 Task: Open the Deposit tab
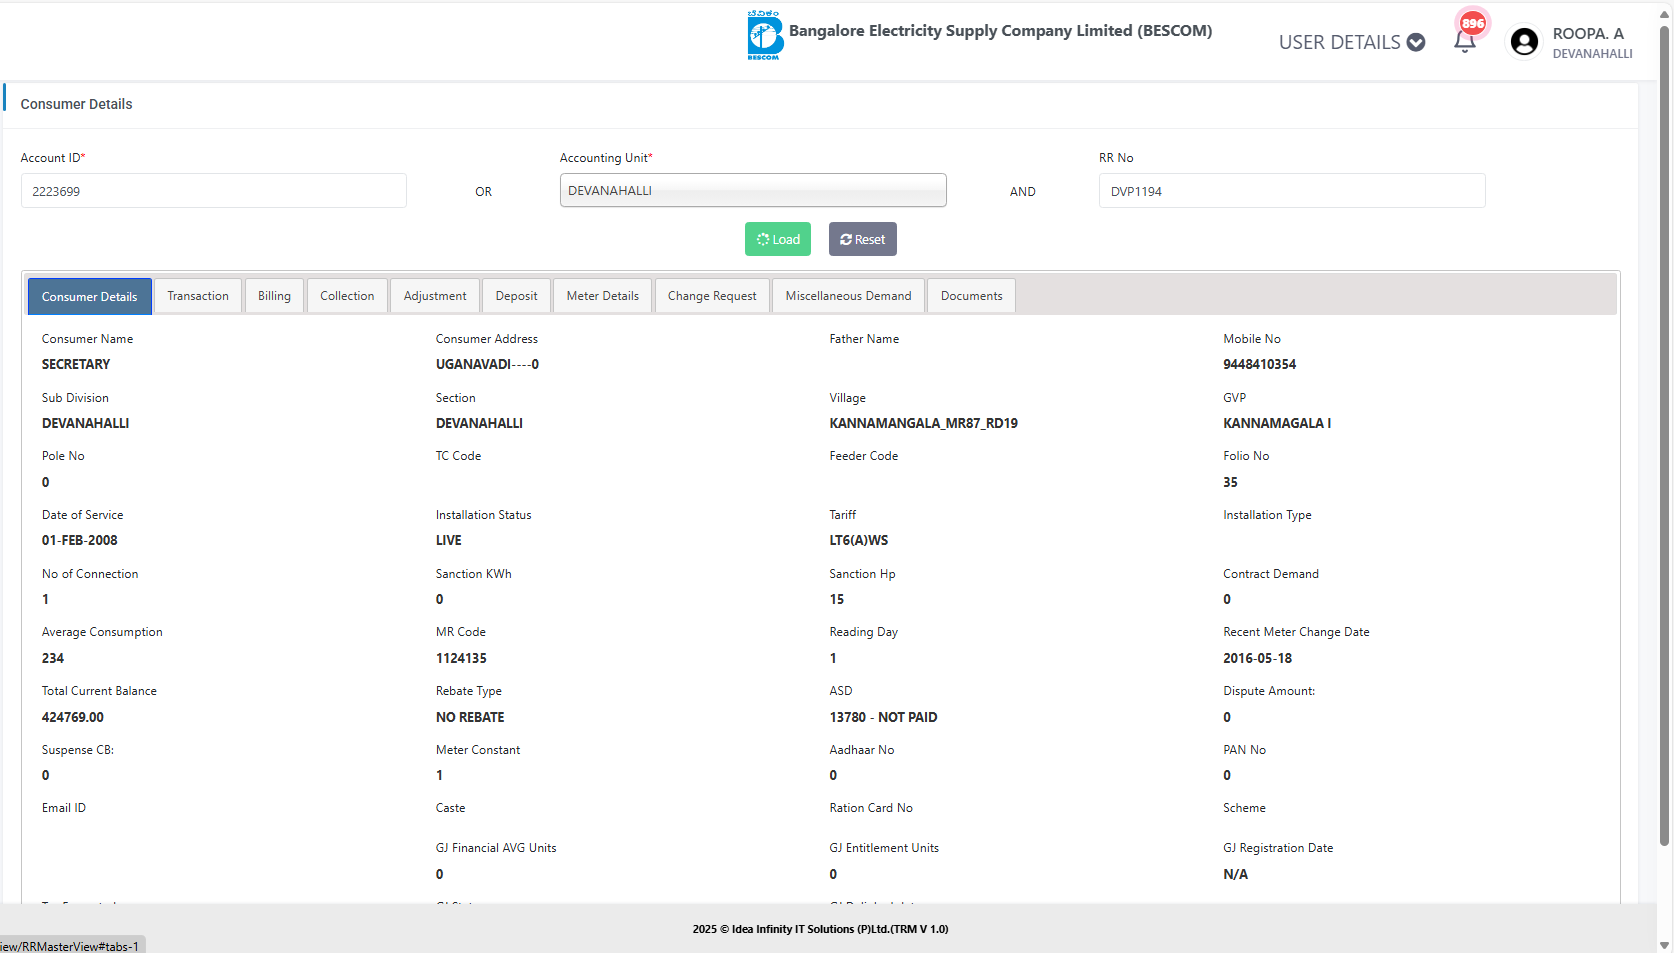[x=516, y=296]
